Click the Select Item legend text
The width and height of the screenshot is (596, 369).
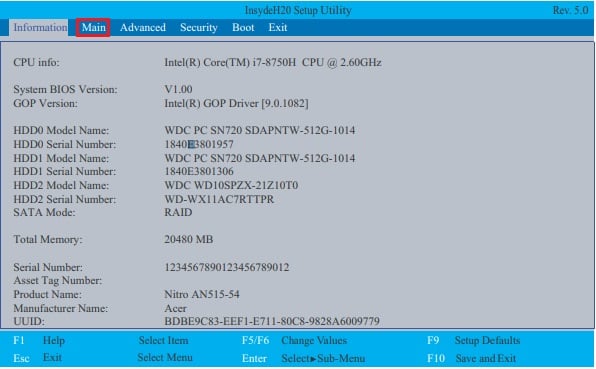pyautogui.click(x=163, y=340)
